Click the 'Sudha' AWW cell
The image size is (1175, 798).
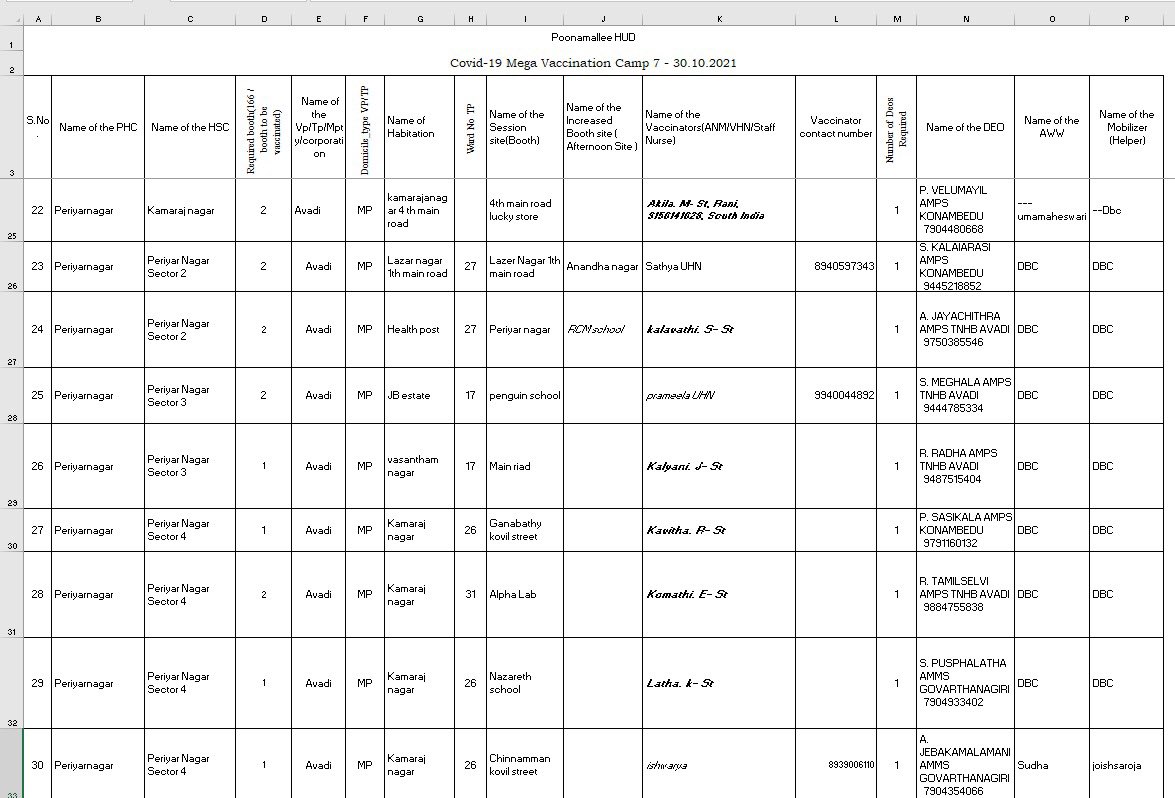(x=1051, y=764)
